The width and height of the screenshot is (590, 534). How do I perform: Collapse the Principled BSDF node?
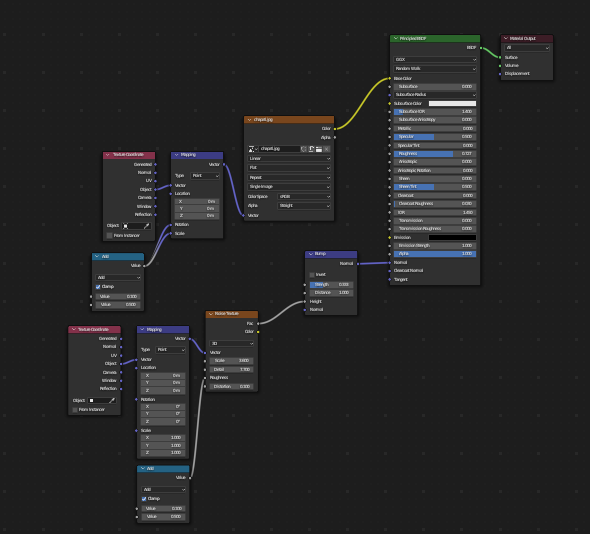(x=396, y=39)
